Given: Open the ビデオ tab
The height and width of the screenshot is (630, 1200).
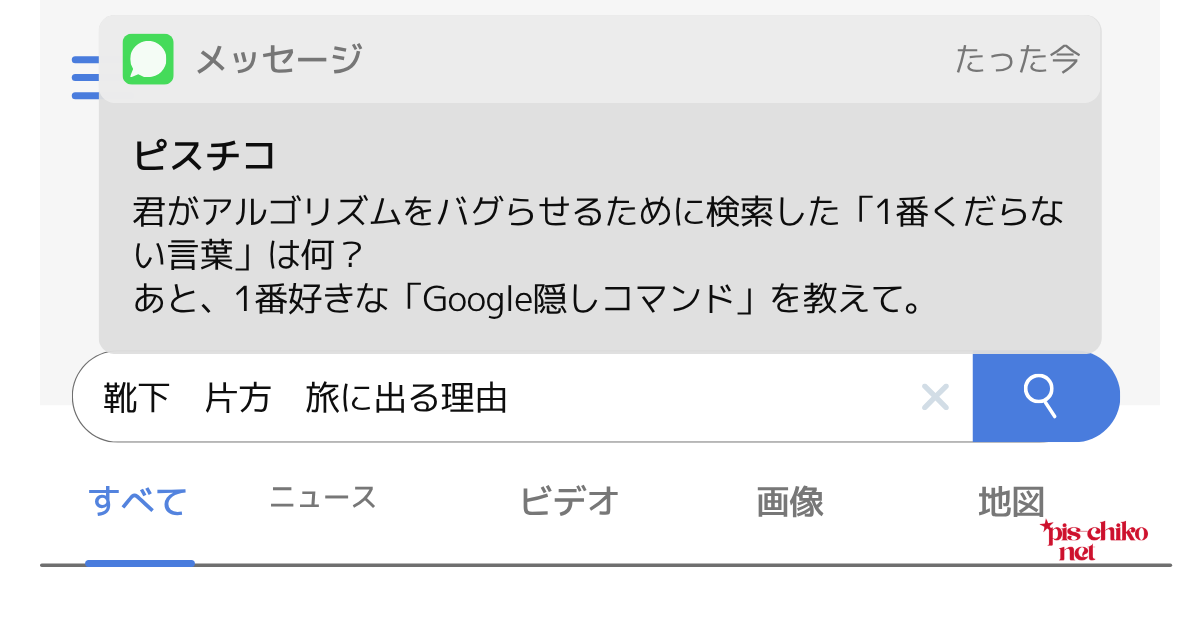Looking at the screenshot, I should tap(569, 500).
